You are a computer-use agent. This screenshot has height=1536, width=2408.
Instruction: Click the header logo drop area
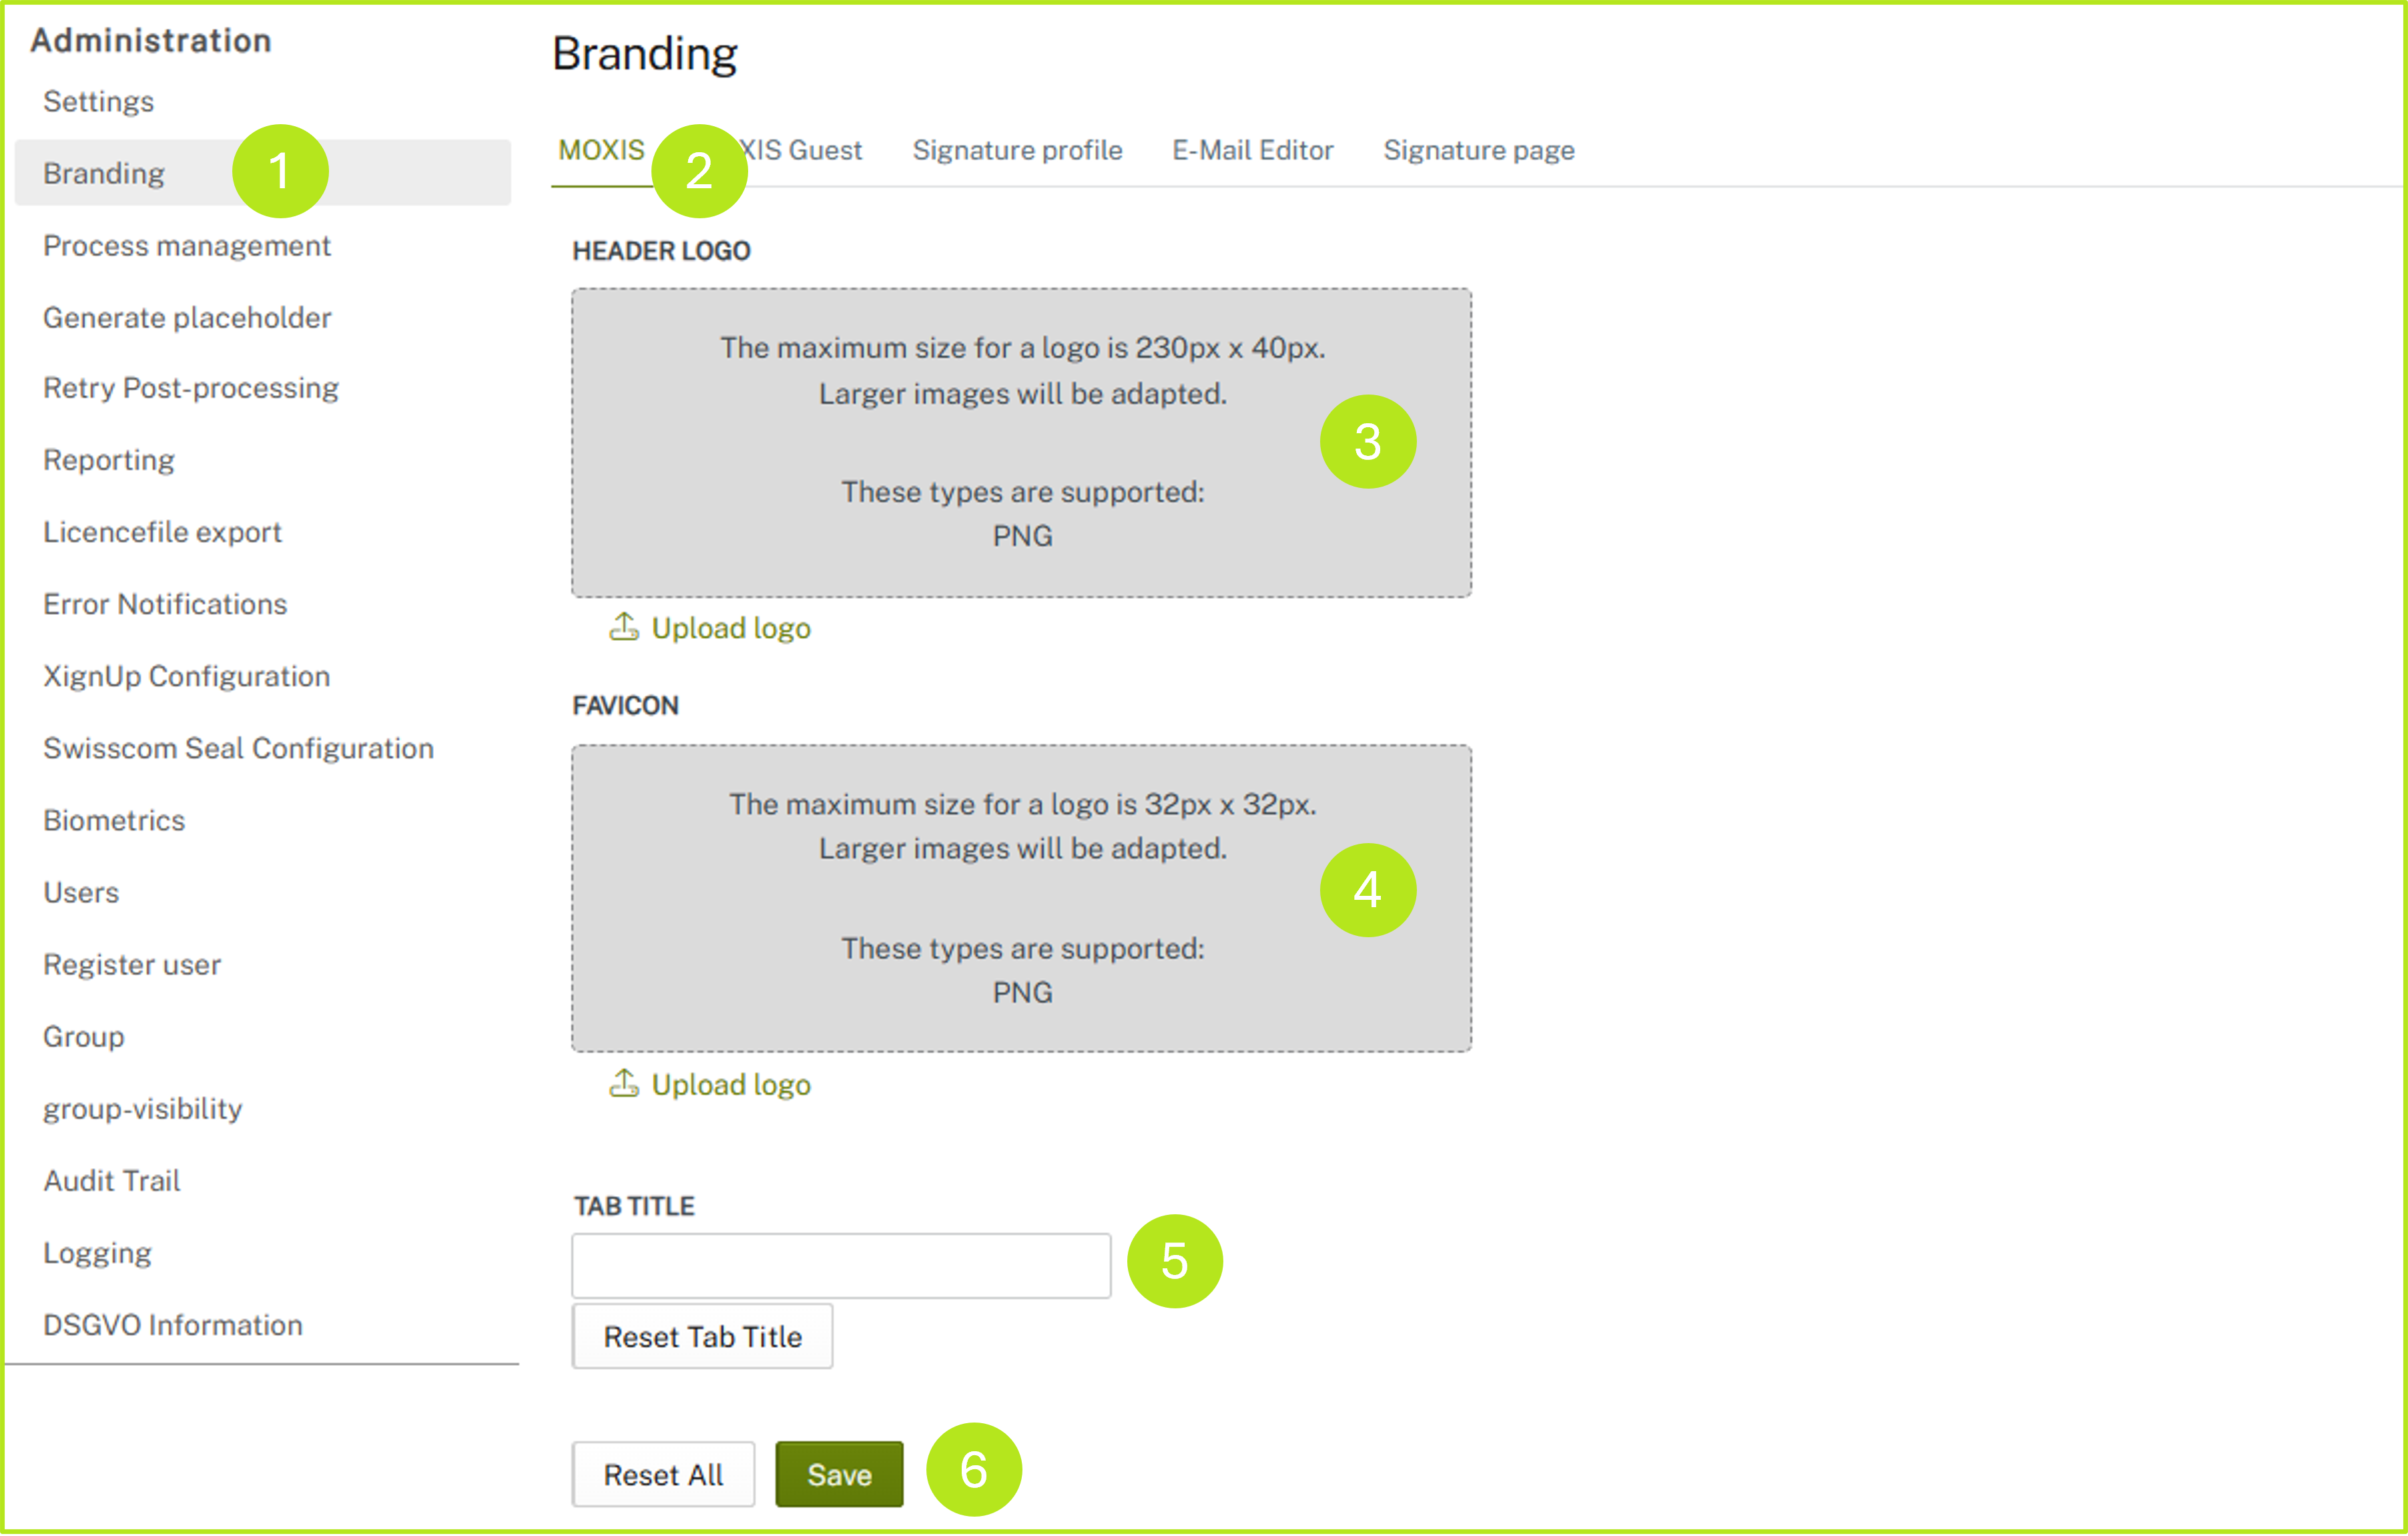tap(1020, 442)
